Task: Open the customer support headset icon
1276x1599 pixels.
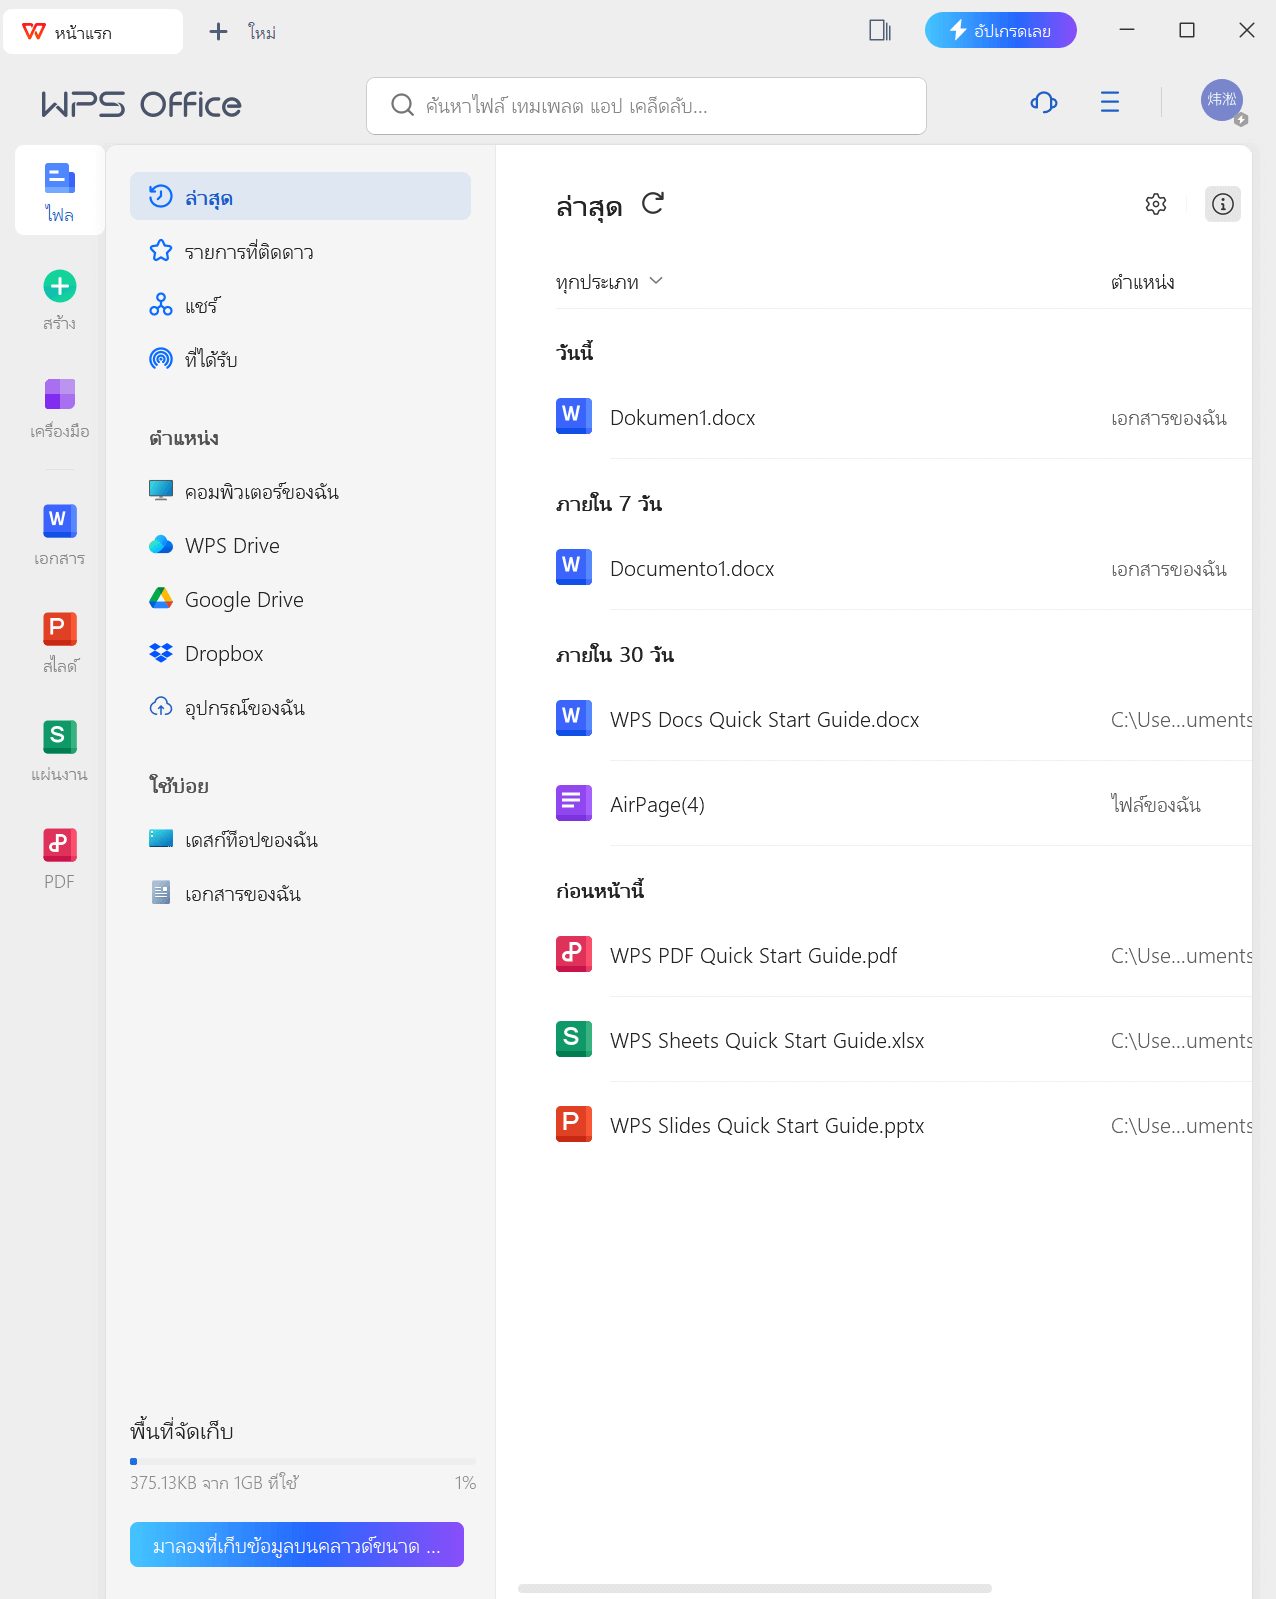Action: point(1044,102)
